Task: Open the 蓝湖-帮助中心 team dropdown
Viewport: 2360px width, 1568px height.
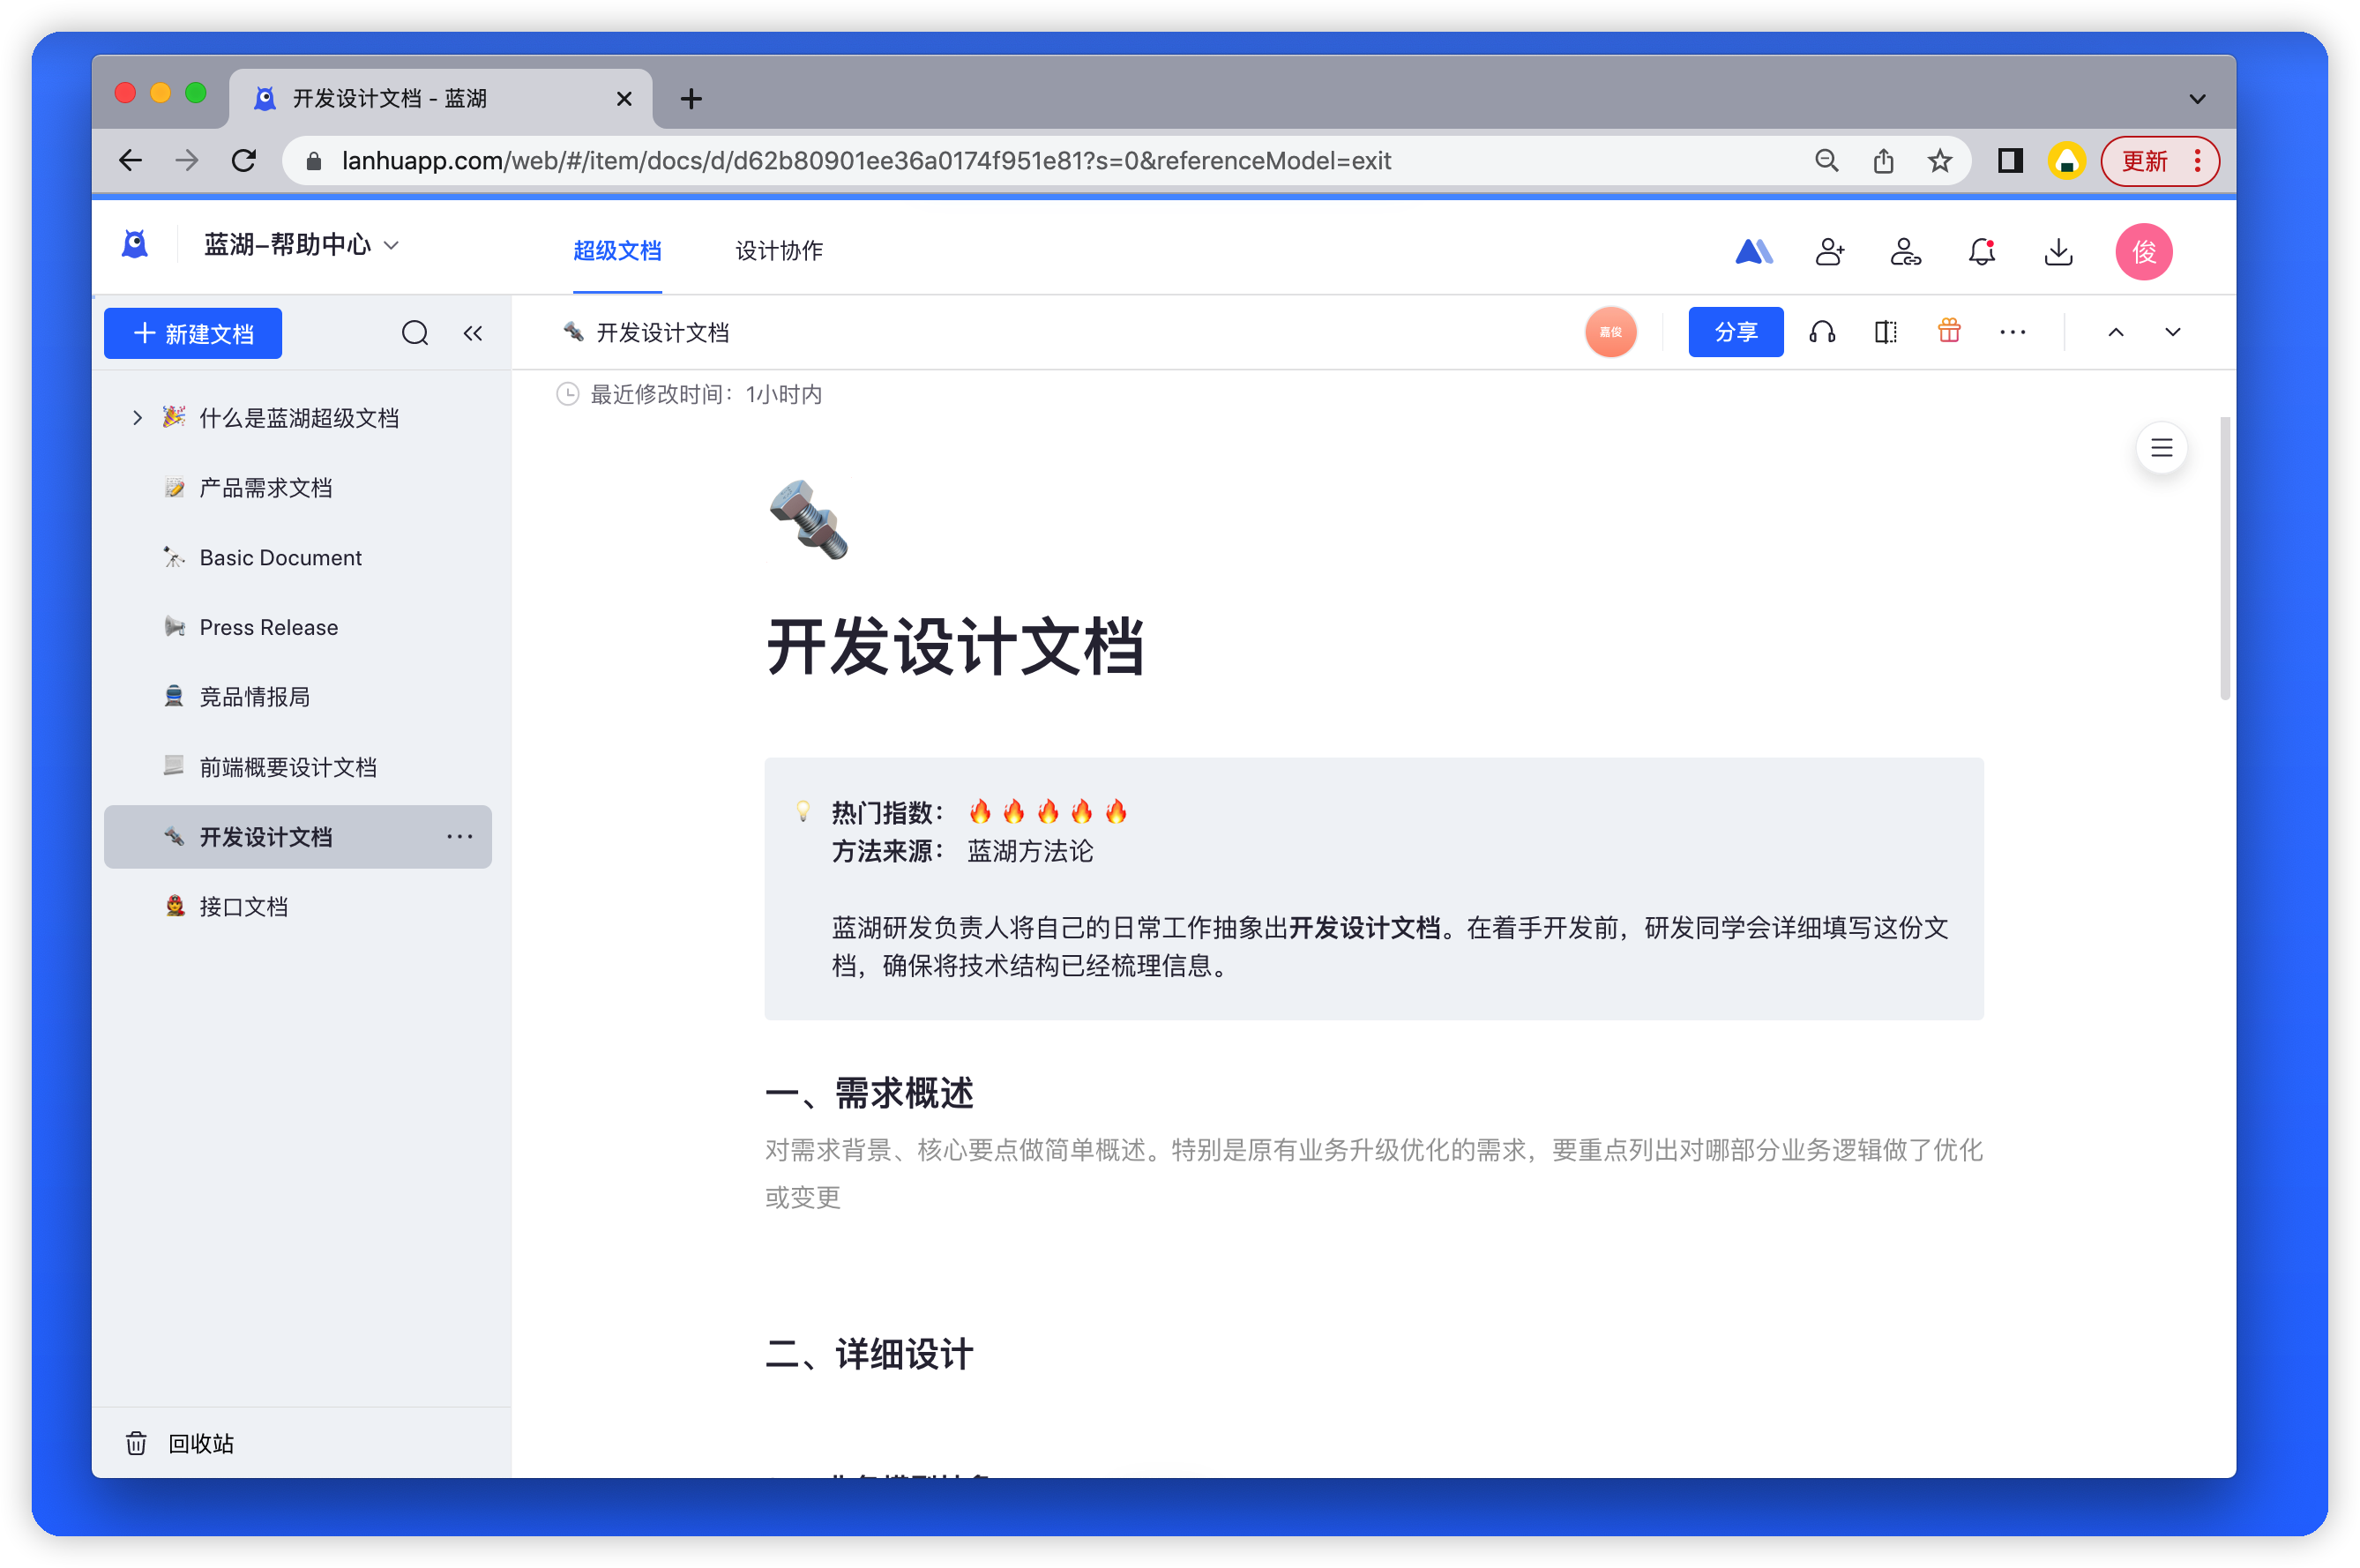Action: pyautogui.click(x=301, y=245)
